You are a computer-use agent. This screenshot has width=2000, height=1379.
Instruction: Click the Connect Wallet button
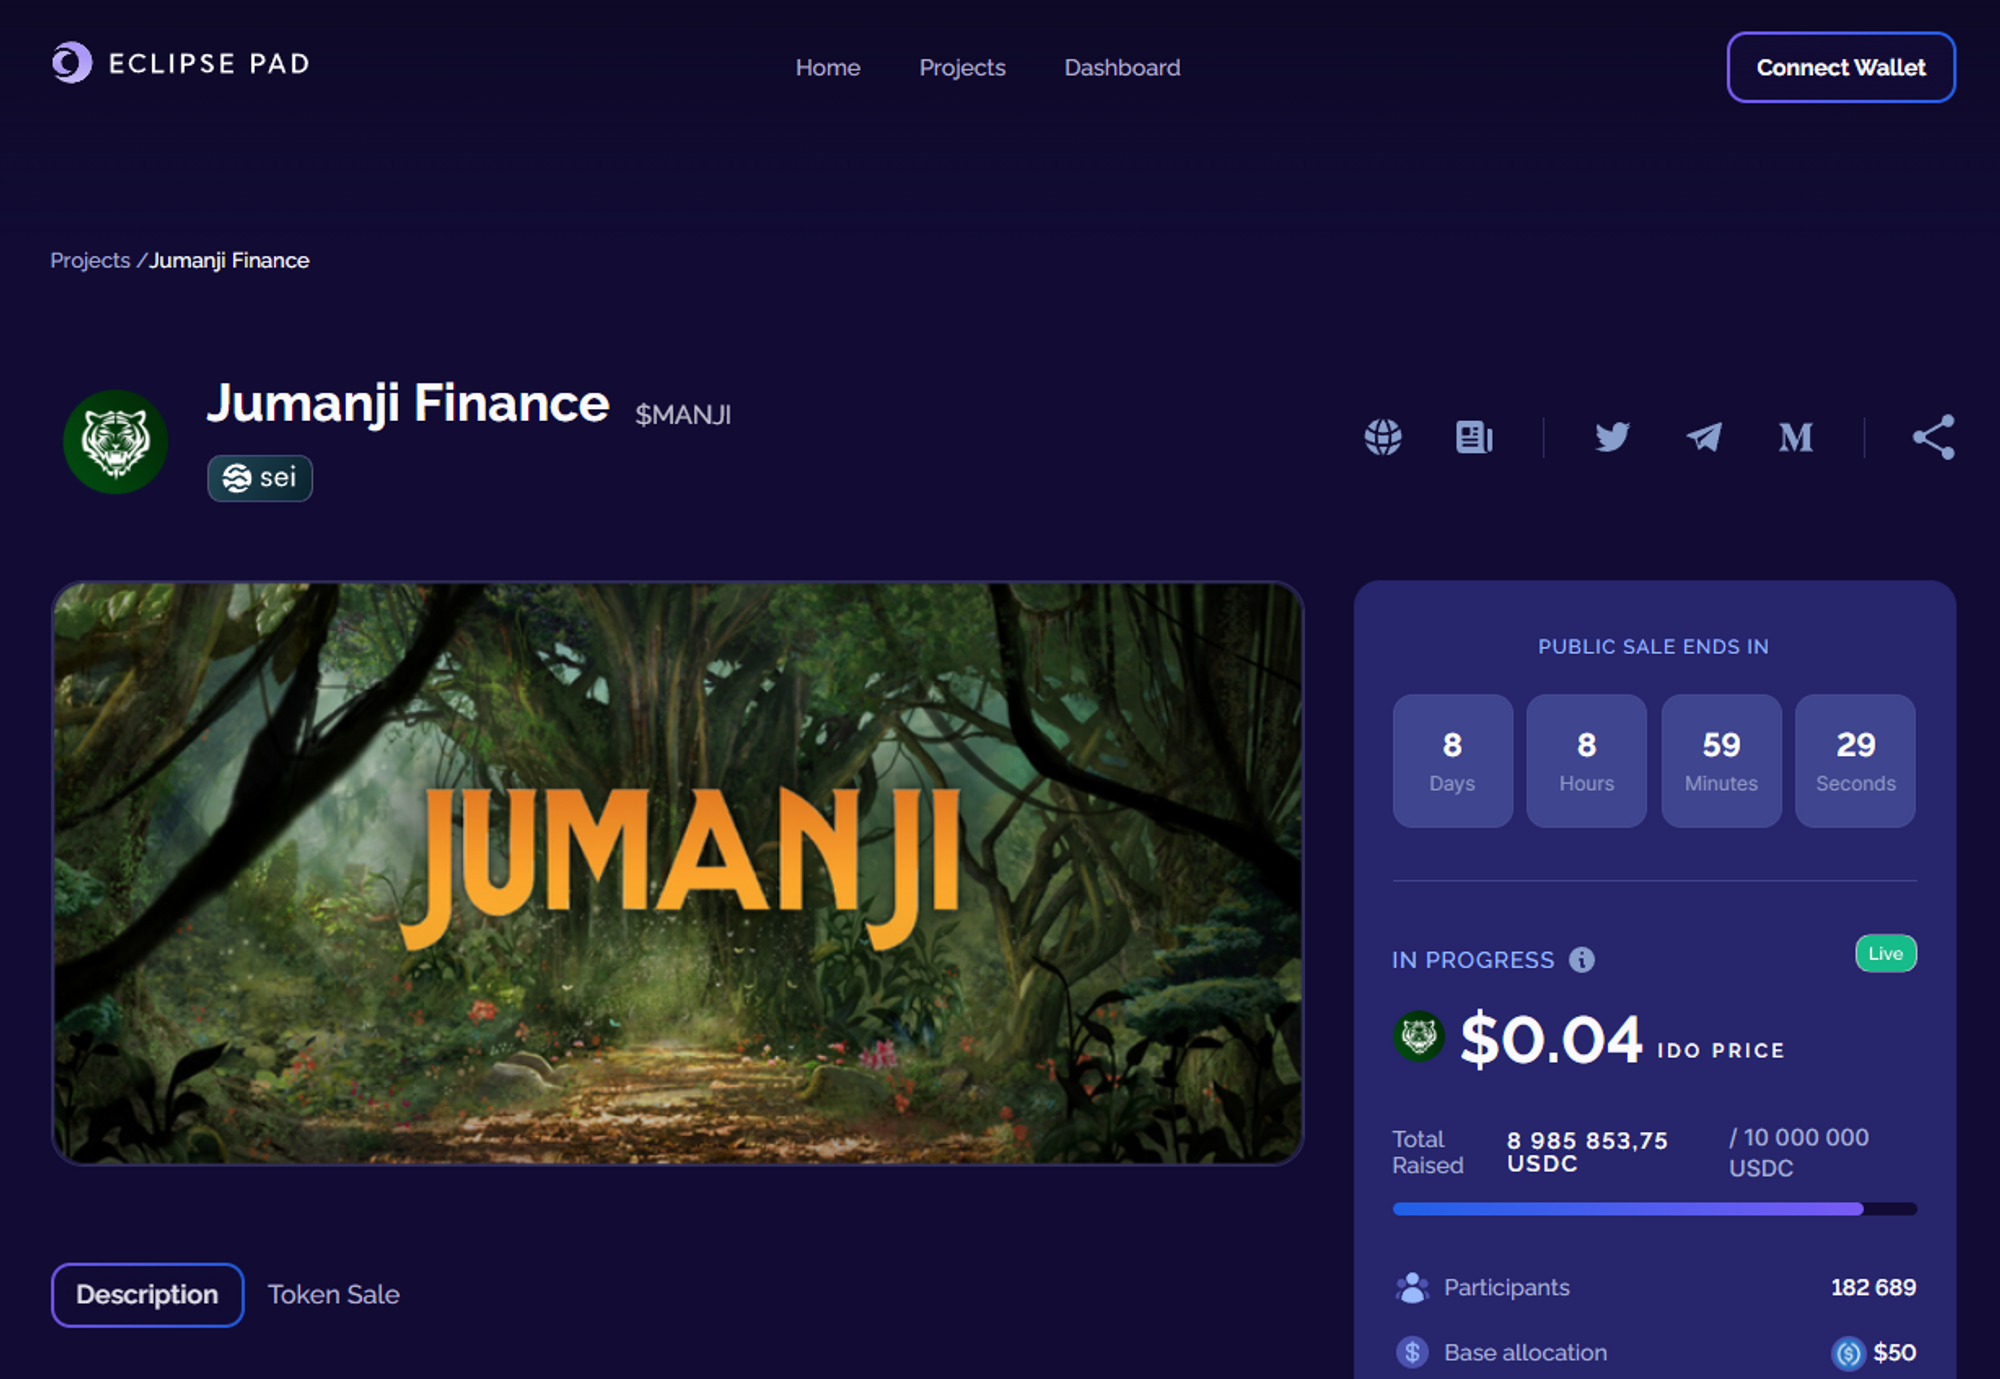1841,67
